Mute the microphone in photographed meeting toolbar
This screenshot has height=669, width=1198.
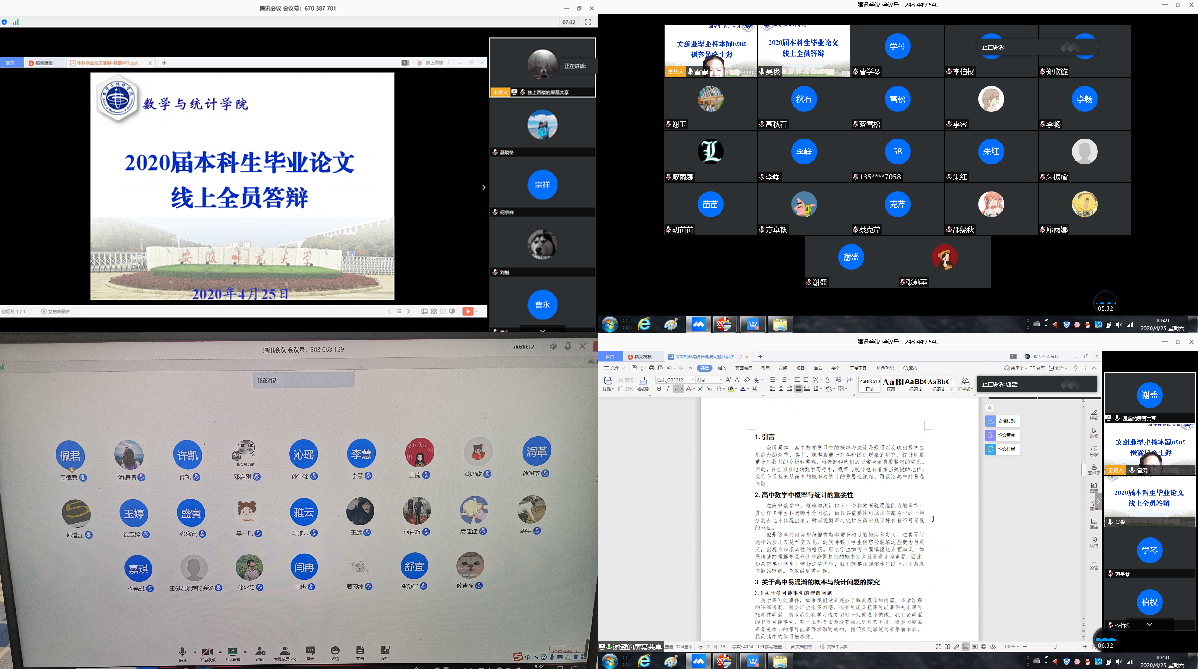pyautogui.click(x=183, y=652)
